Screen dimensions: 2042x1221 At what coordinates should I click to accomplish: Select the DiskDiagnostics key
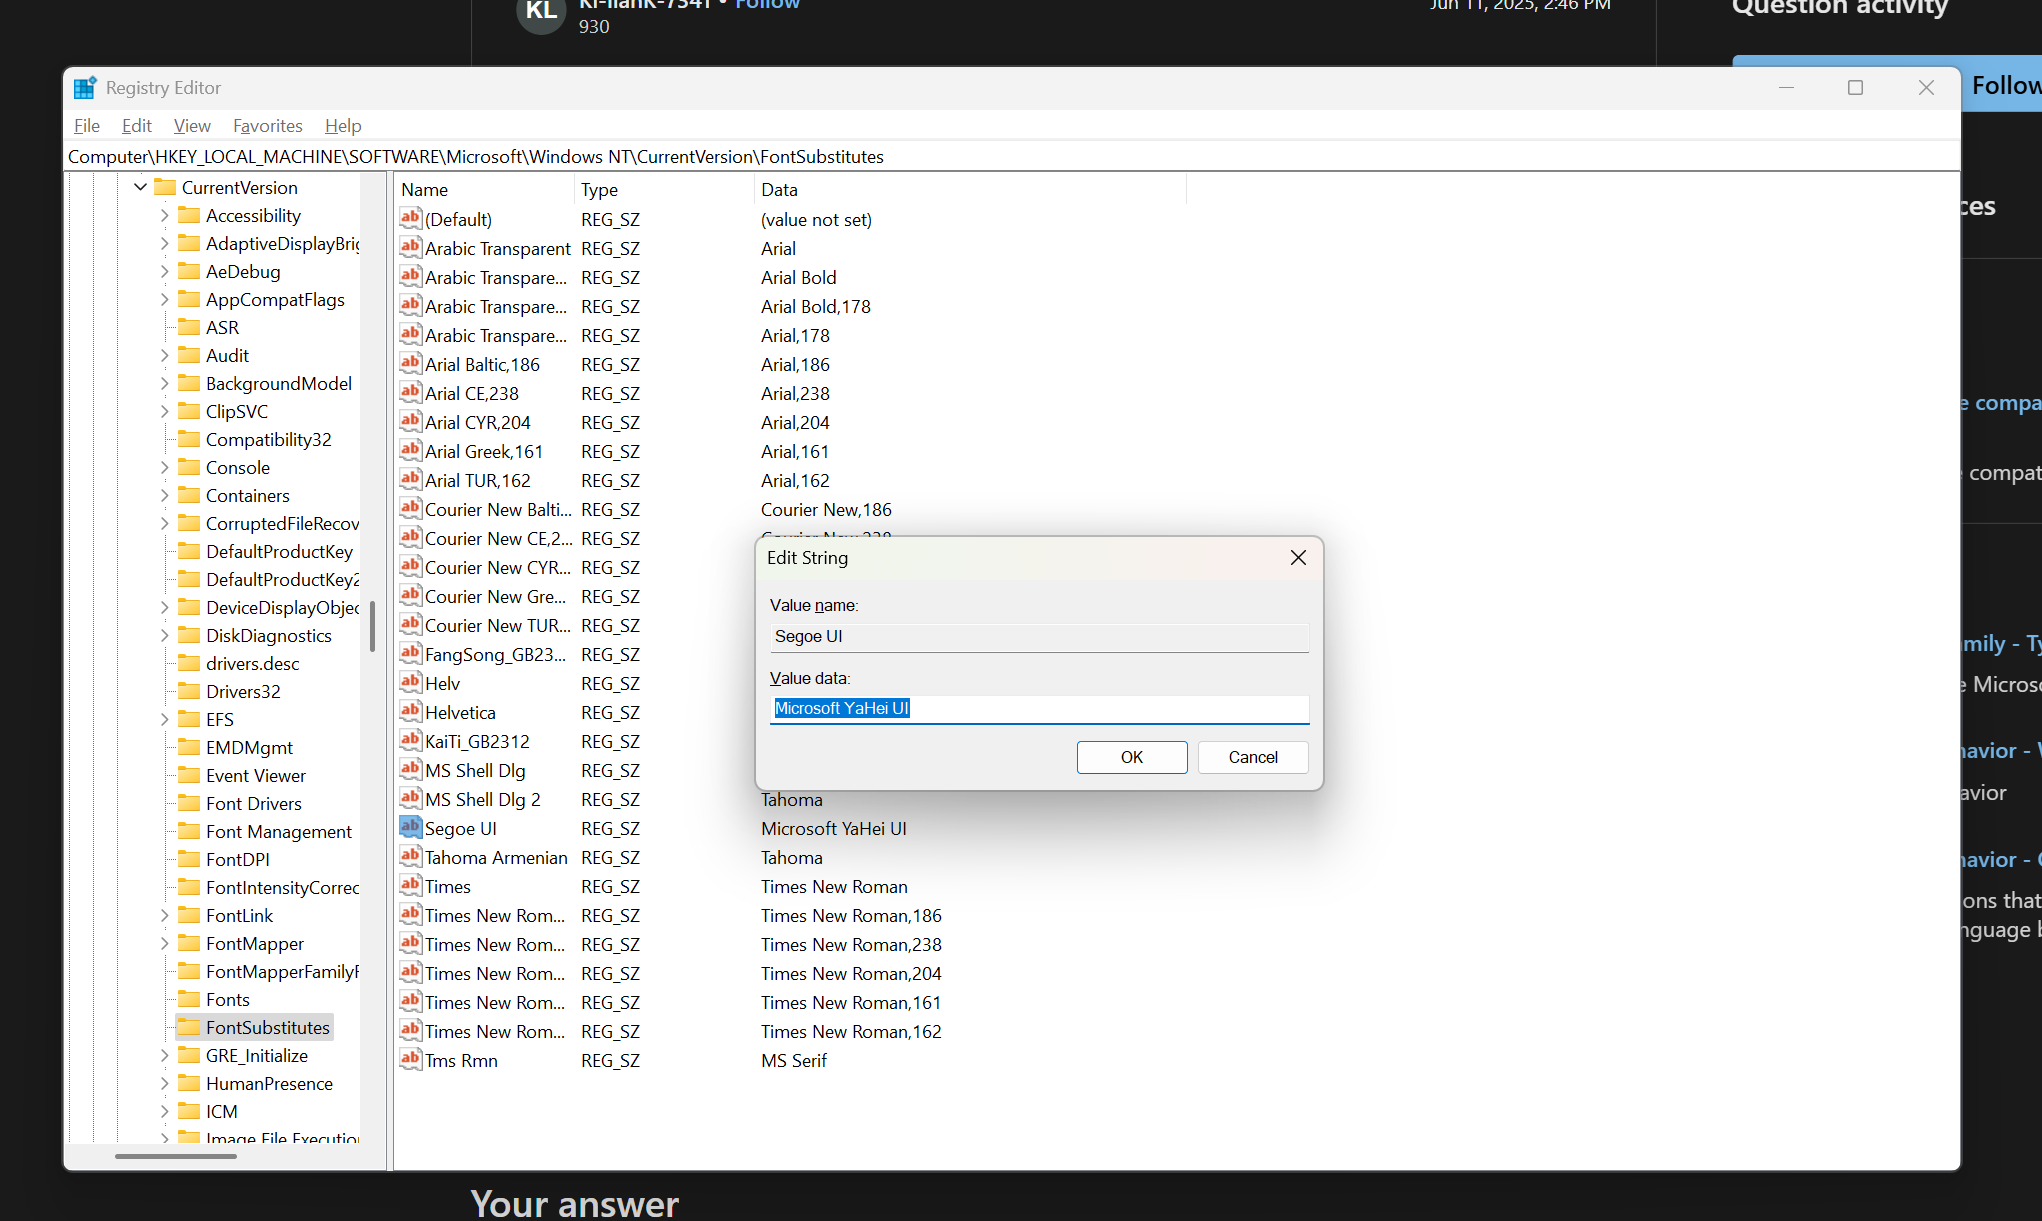[268, 635]
